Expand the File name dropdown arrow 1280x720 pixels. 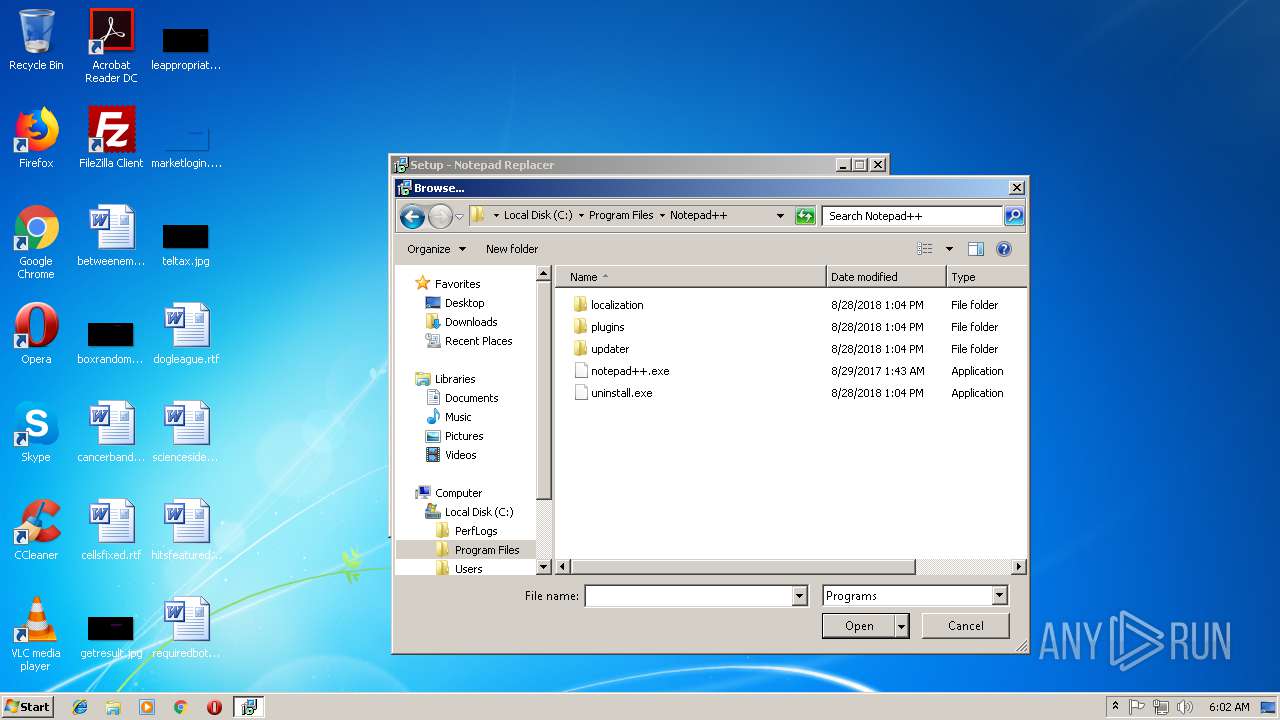pyautogui.click(x=799, y=596)
